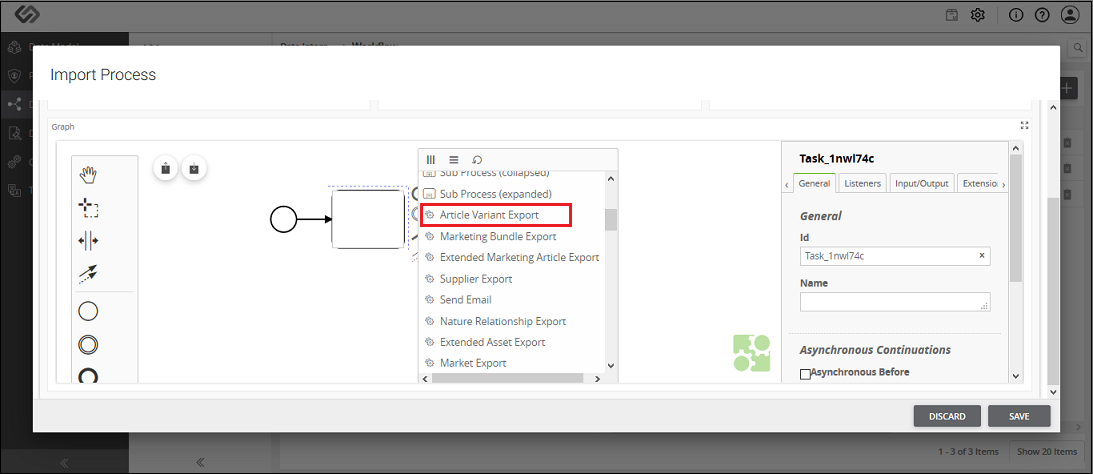Click the download diagram round button
This screenshot has width=1093, height=474.
coord(194,168)
